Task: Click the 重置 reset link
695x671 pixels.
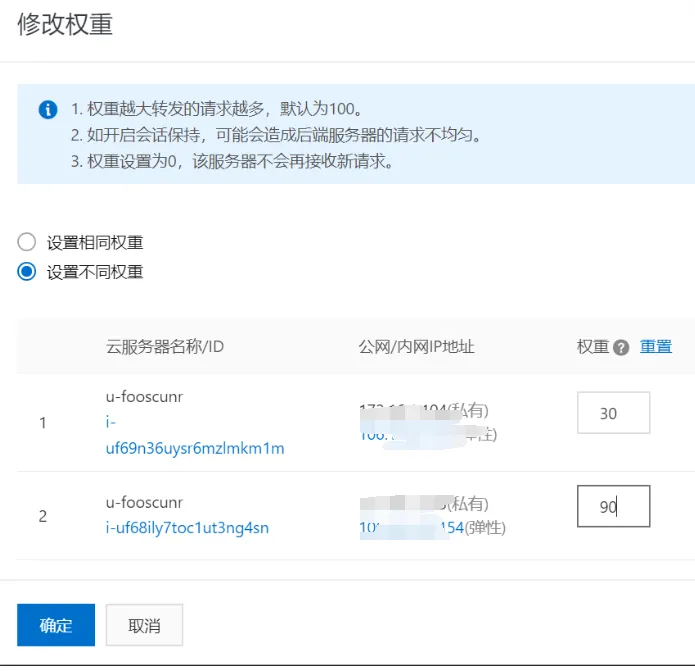Action: click(x=656, y=347)
